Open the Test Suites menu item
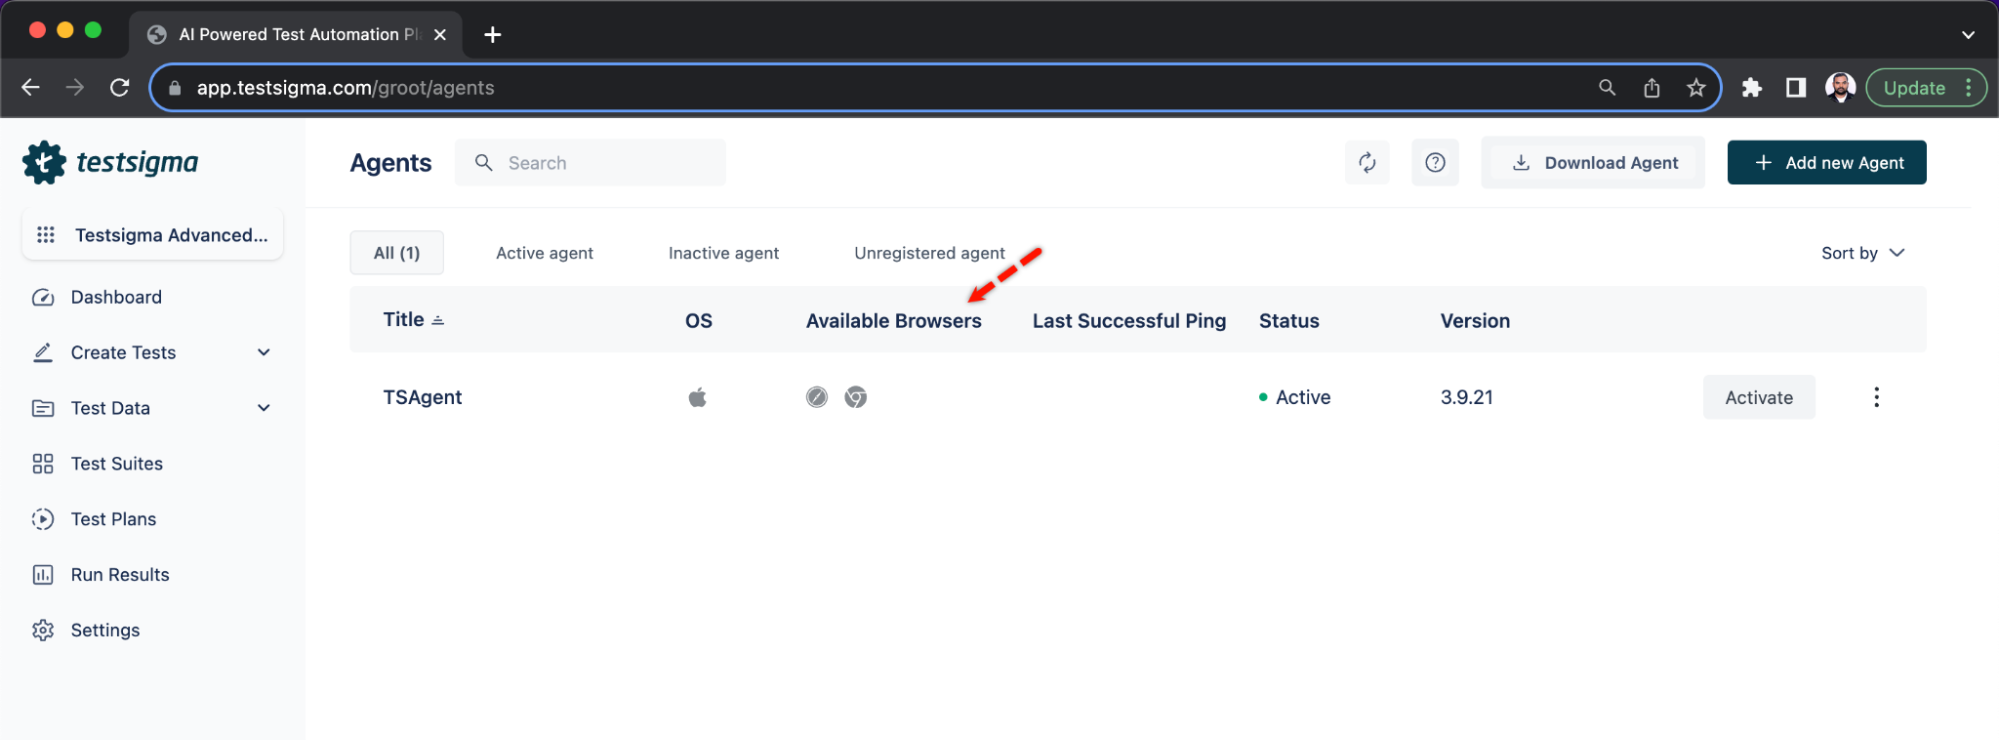This screenshot has width=1999, height=740. point(117,464)
